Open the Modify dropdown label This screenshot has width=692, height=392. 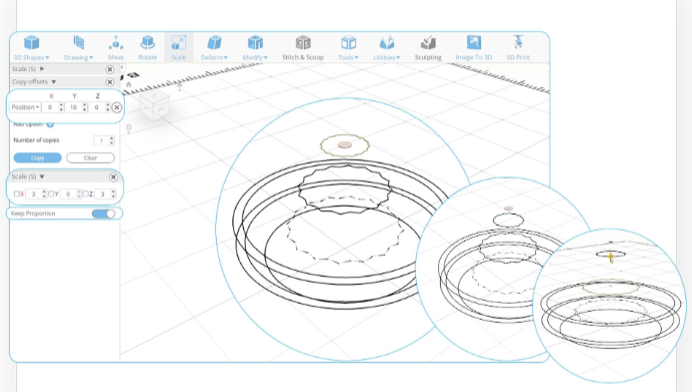[255, 57]
